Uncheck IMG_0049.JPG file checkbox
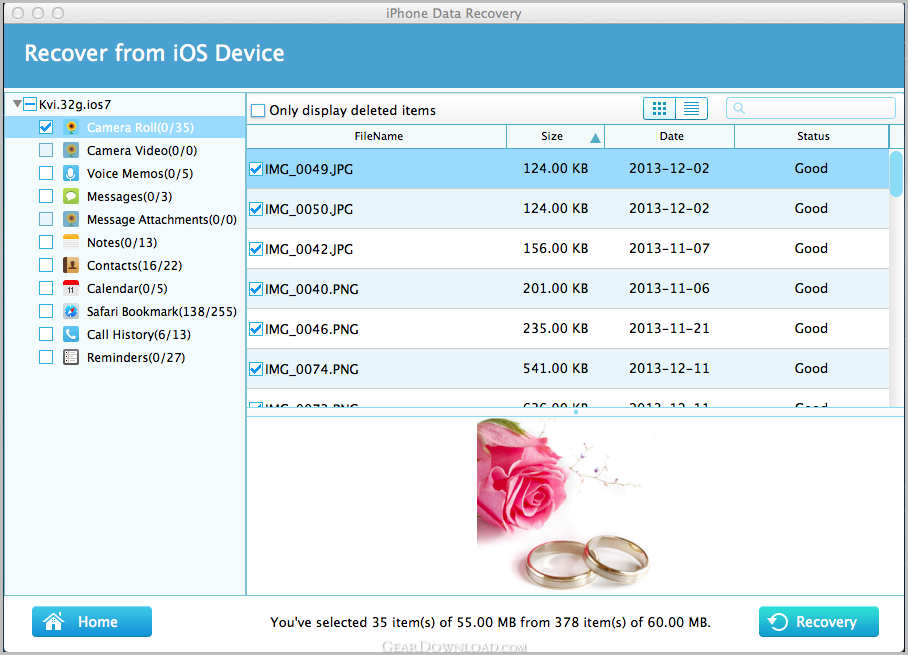Screen dimensions: 908x655 tap(255, 169)
